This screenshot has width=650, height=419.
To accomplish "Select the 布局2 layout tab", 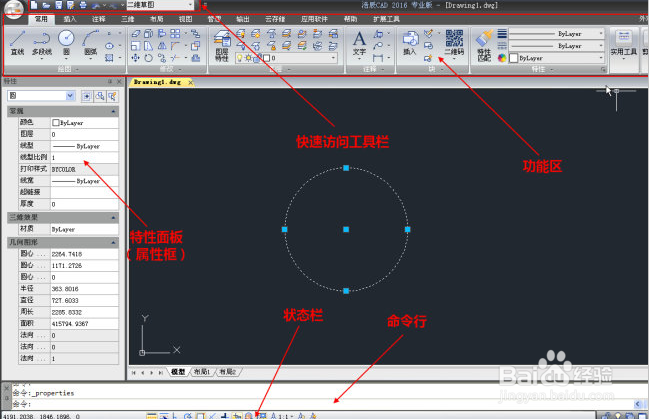I will pos(228,372).
